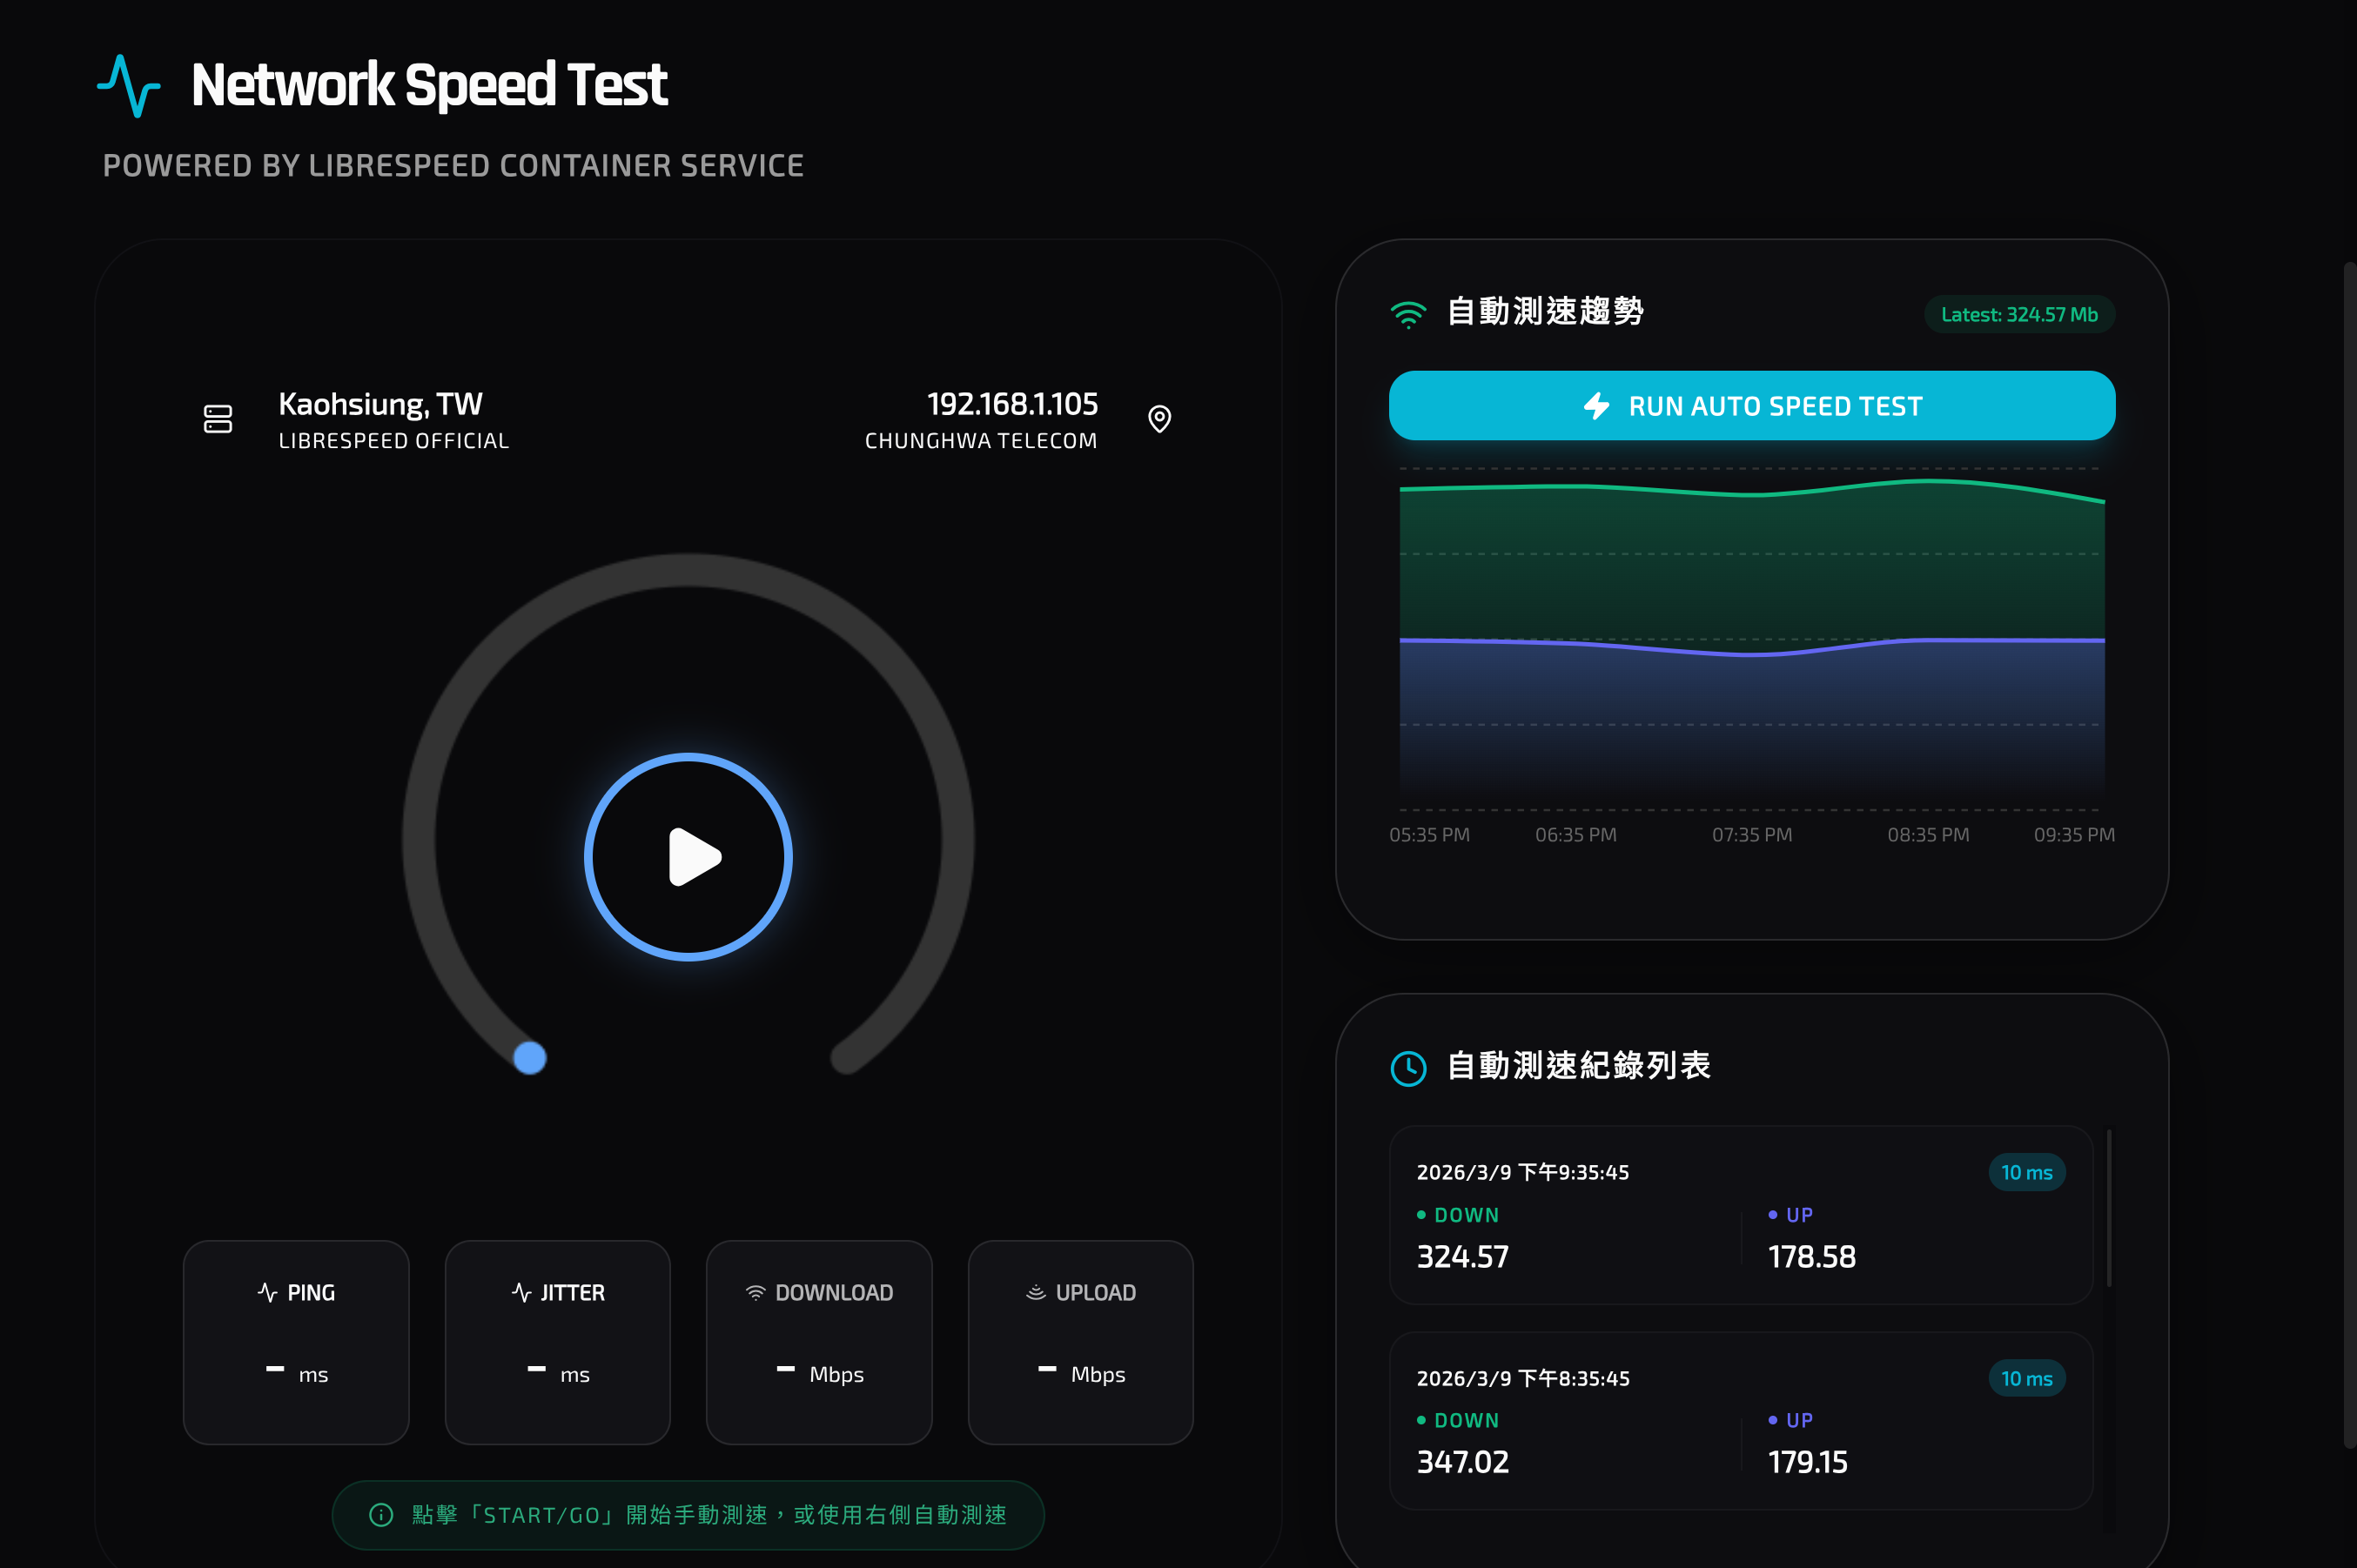Click the lightning bolt icon in the auto test button
Screen dimensions: 2357x1568
click(1596, 406)
